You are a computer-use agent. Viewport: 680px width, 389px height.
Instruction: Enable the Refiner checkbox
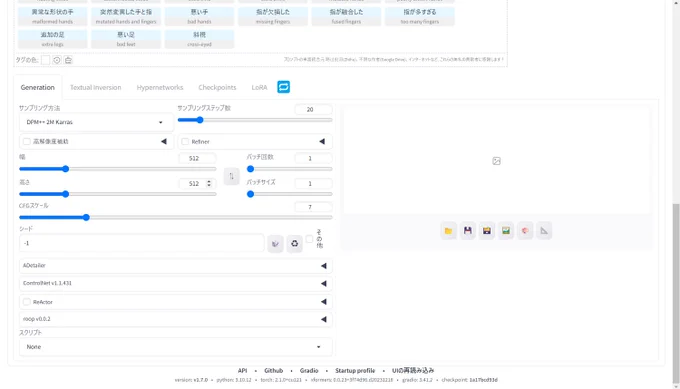tap(185, 141)
